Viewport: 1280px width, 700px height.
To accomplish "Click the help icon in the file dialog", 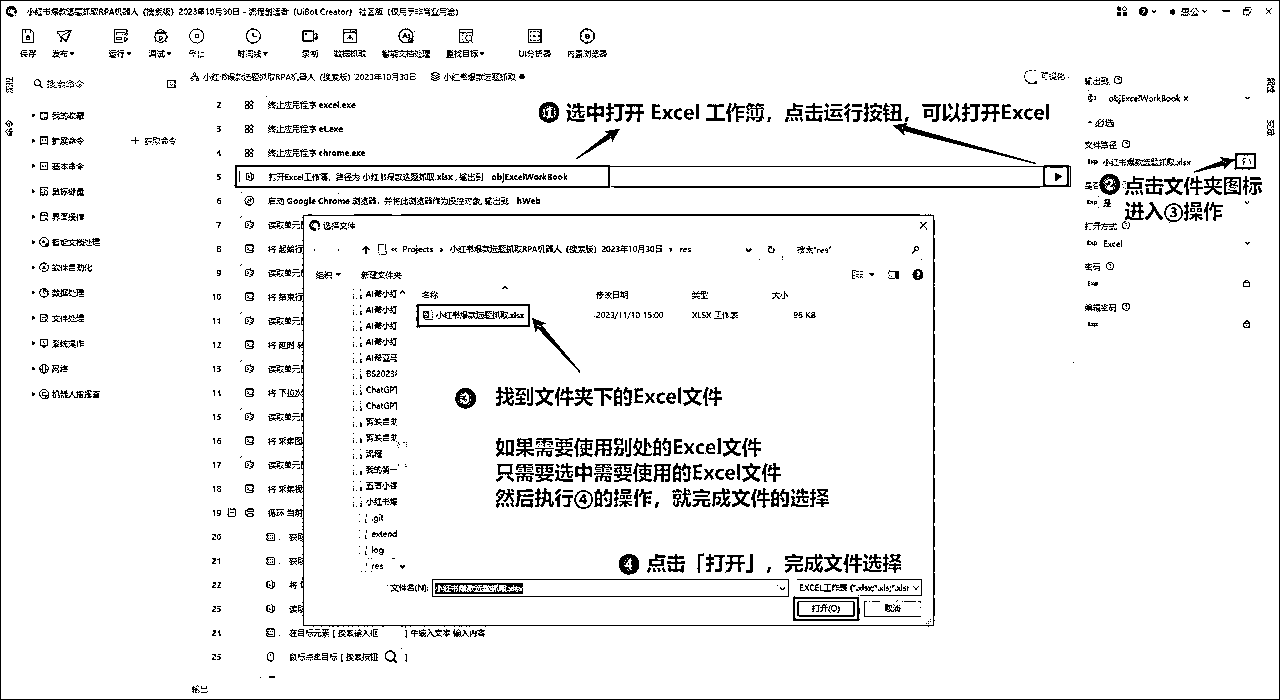I will [x=919, y=275].
